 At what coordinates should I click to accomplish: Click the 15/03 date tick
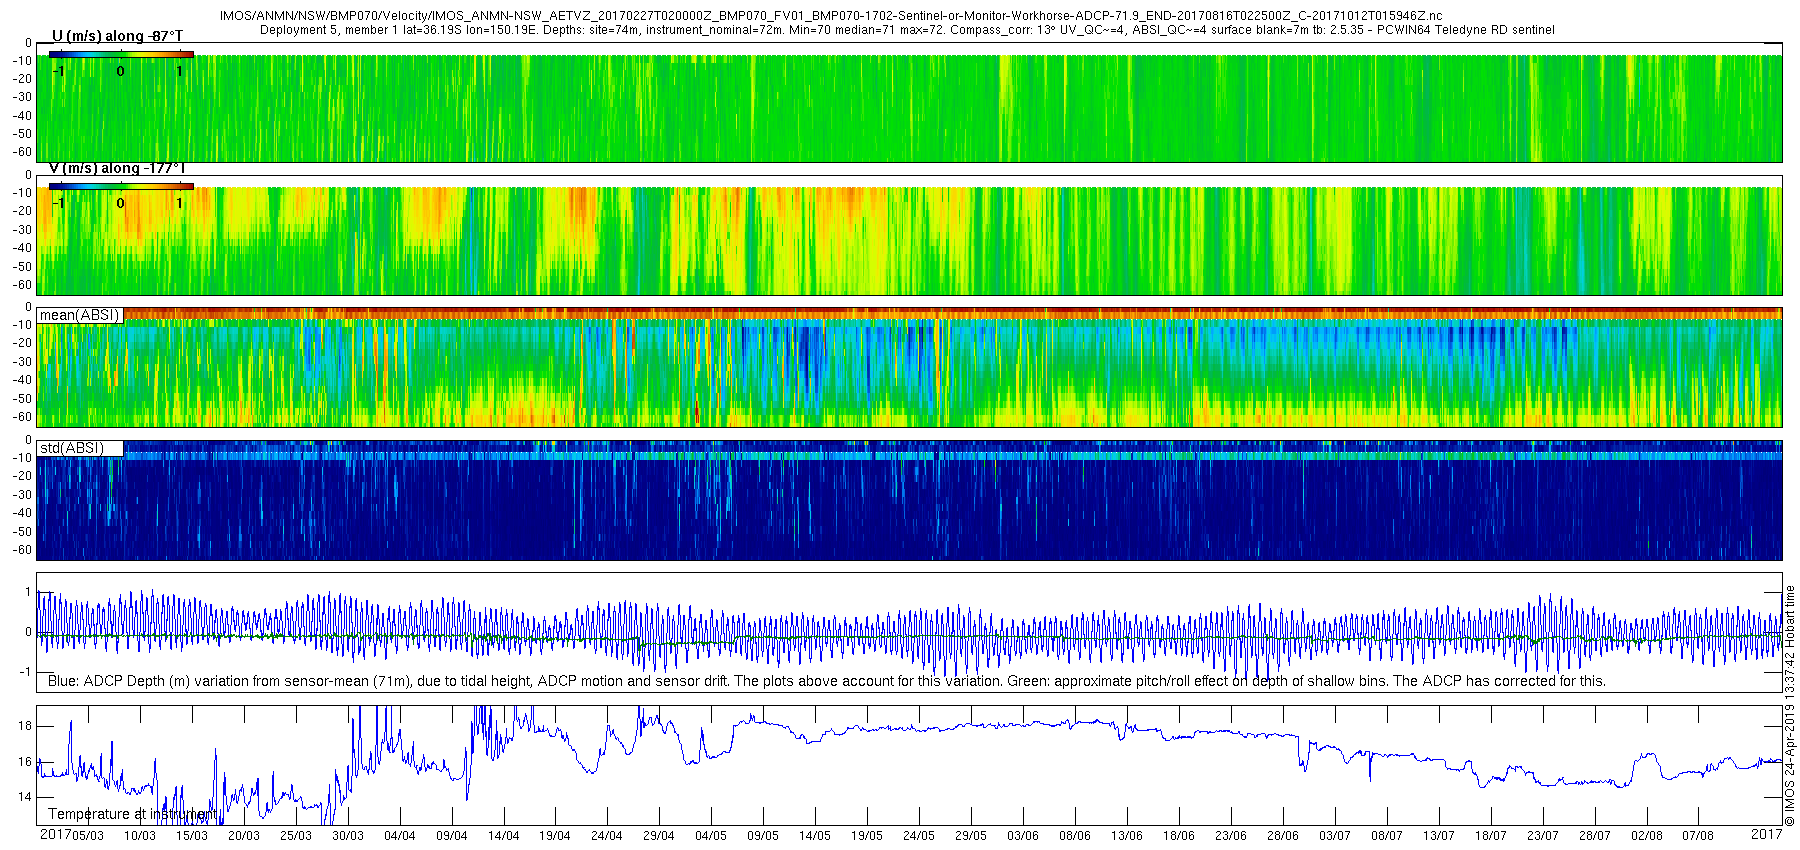(191, 836)
